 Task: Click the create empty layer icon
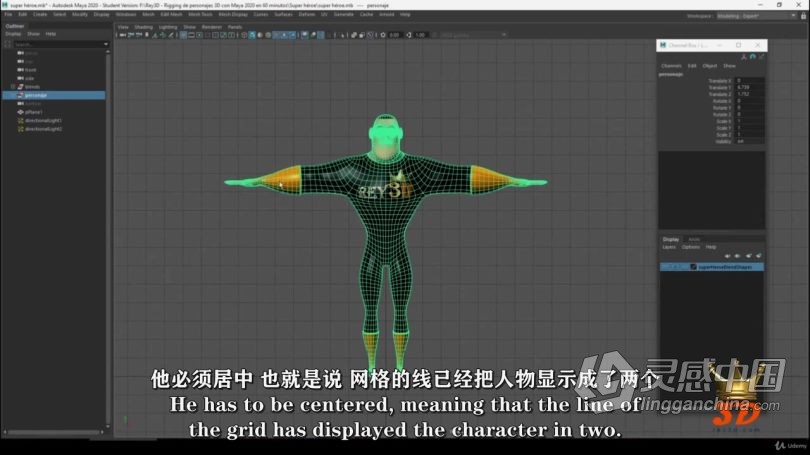click(x=749, y=256)
